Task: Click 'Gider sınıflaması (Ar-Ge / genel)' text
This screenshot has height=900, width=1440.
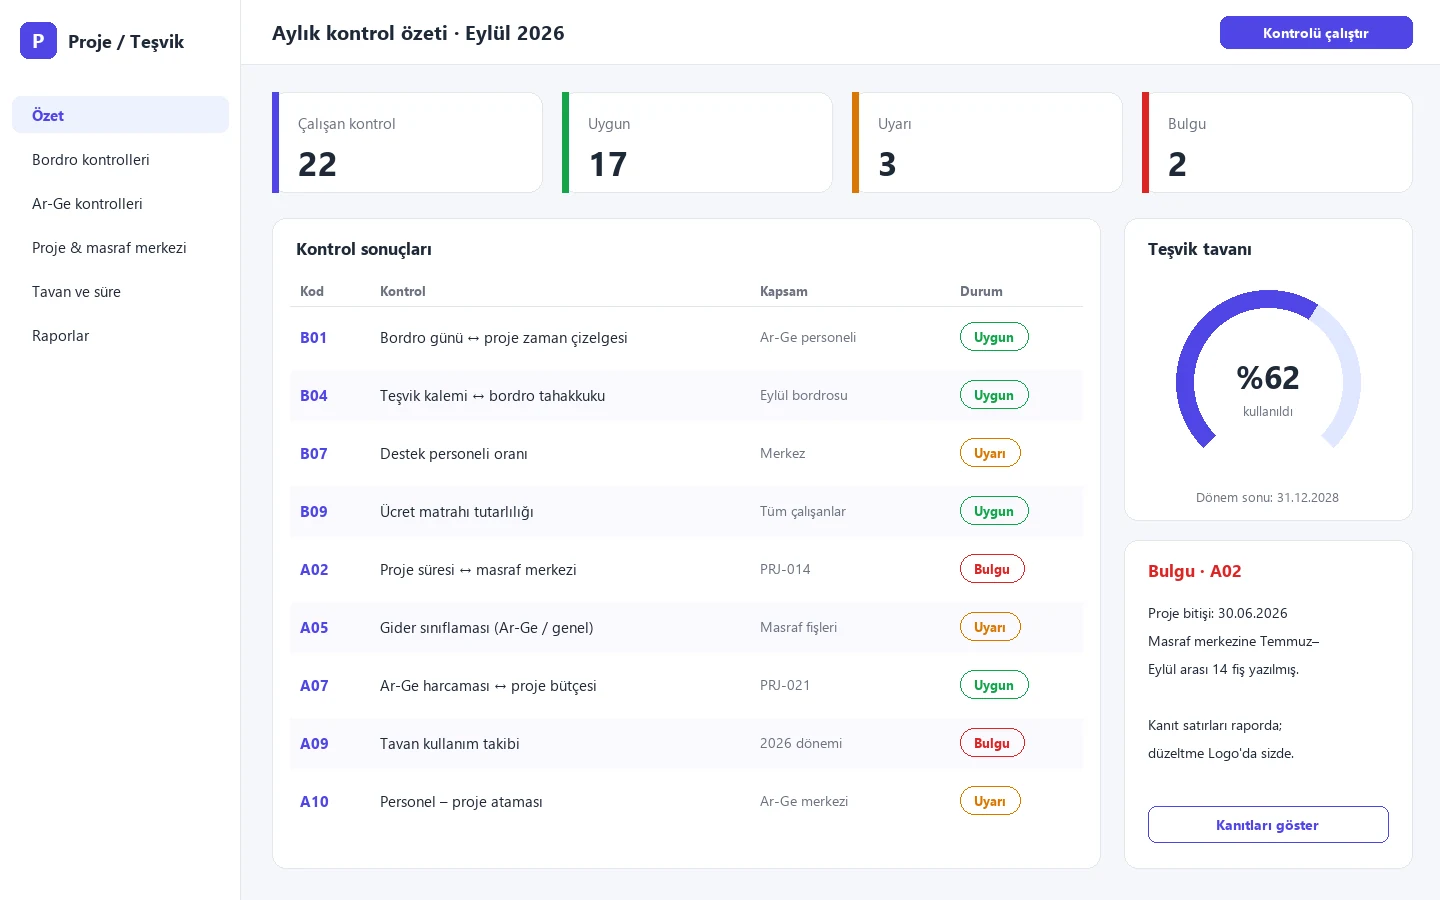Action: tap(487, 628)
